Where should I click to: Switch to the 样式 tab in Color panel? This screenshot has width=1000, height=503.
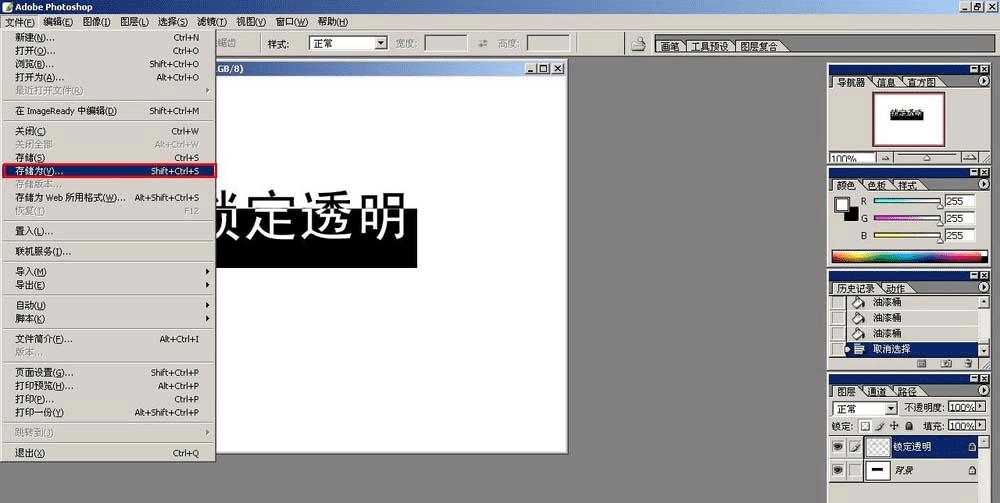tap(907, 186)
